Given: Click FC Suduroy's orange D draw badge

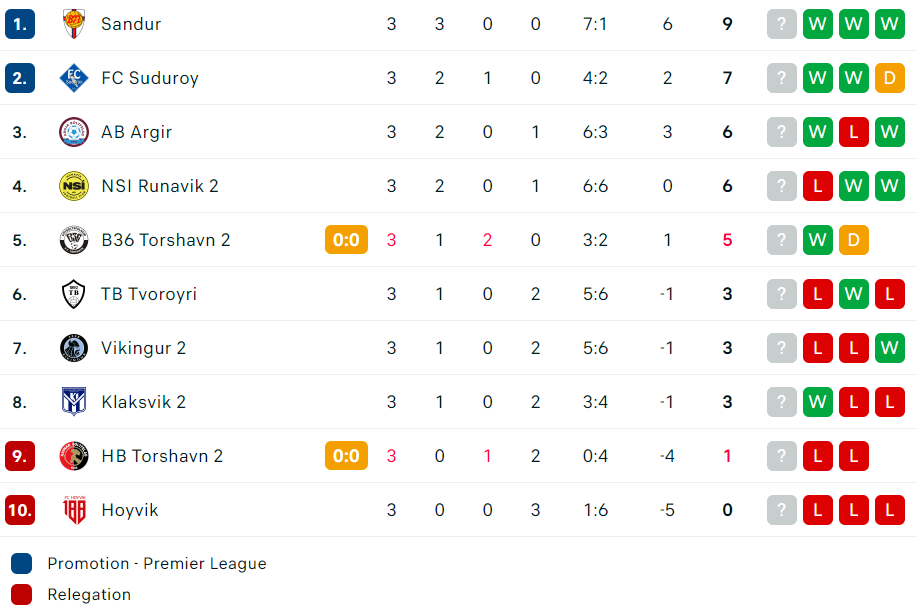Looking at the screenshot, I should tap(890, 78).
